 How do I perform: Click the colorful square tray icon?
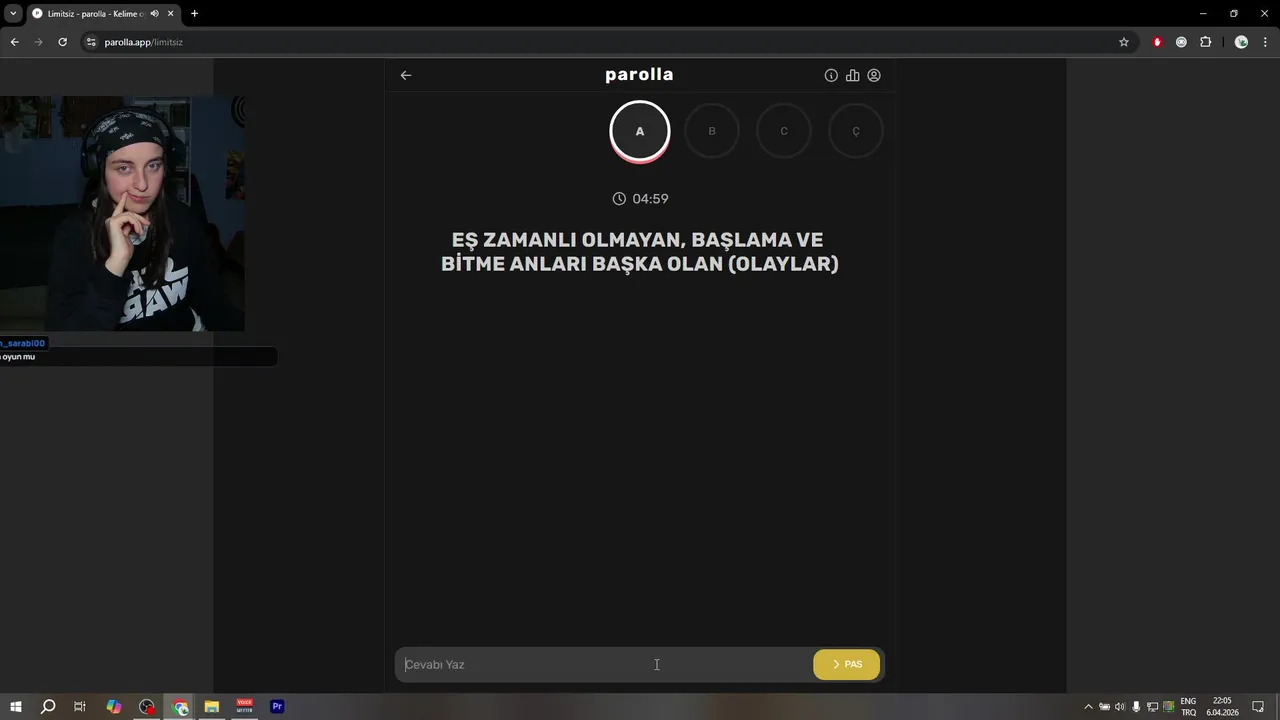point(1168,707)
